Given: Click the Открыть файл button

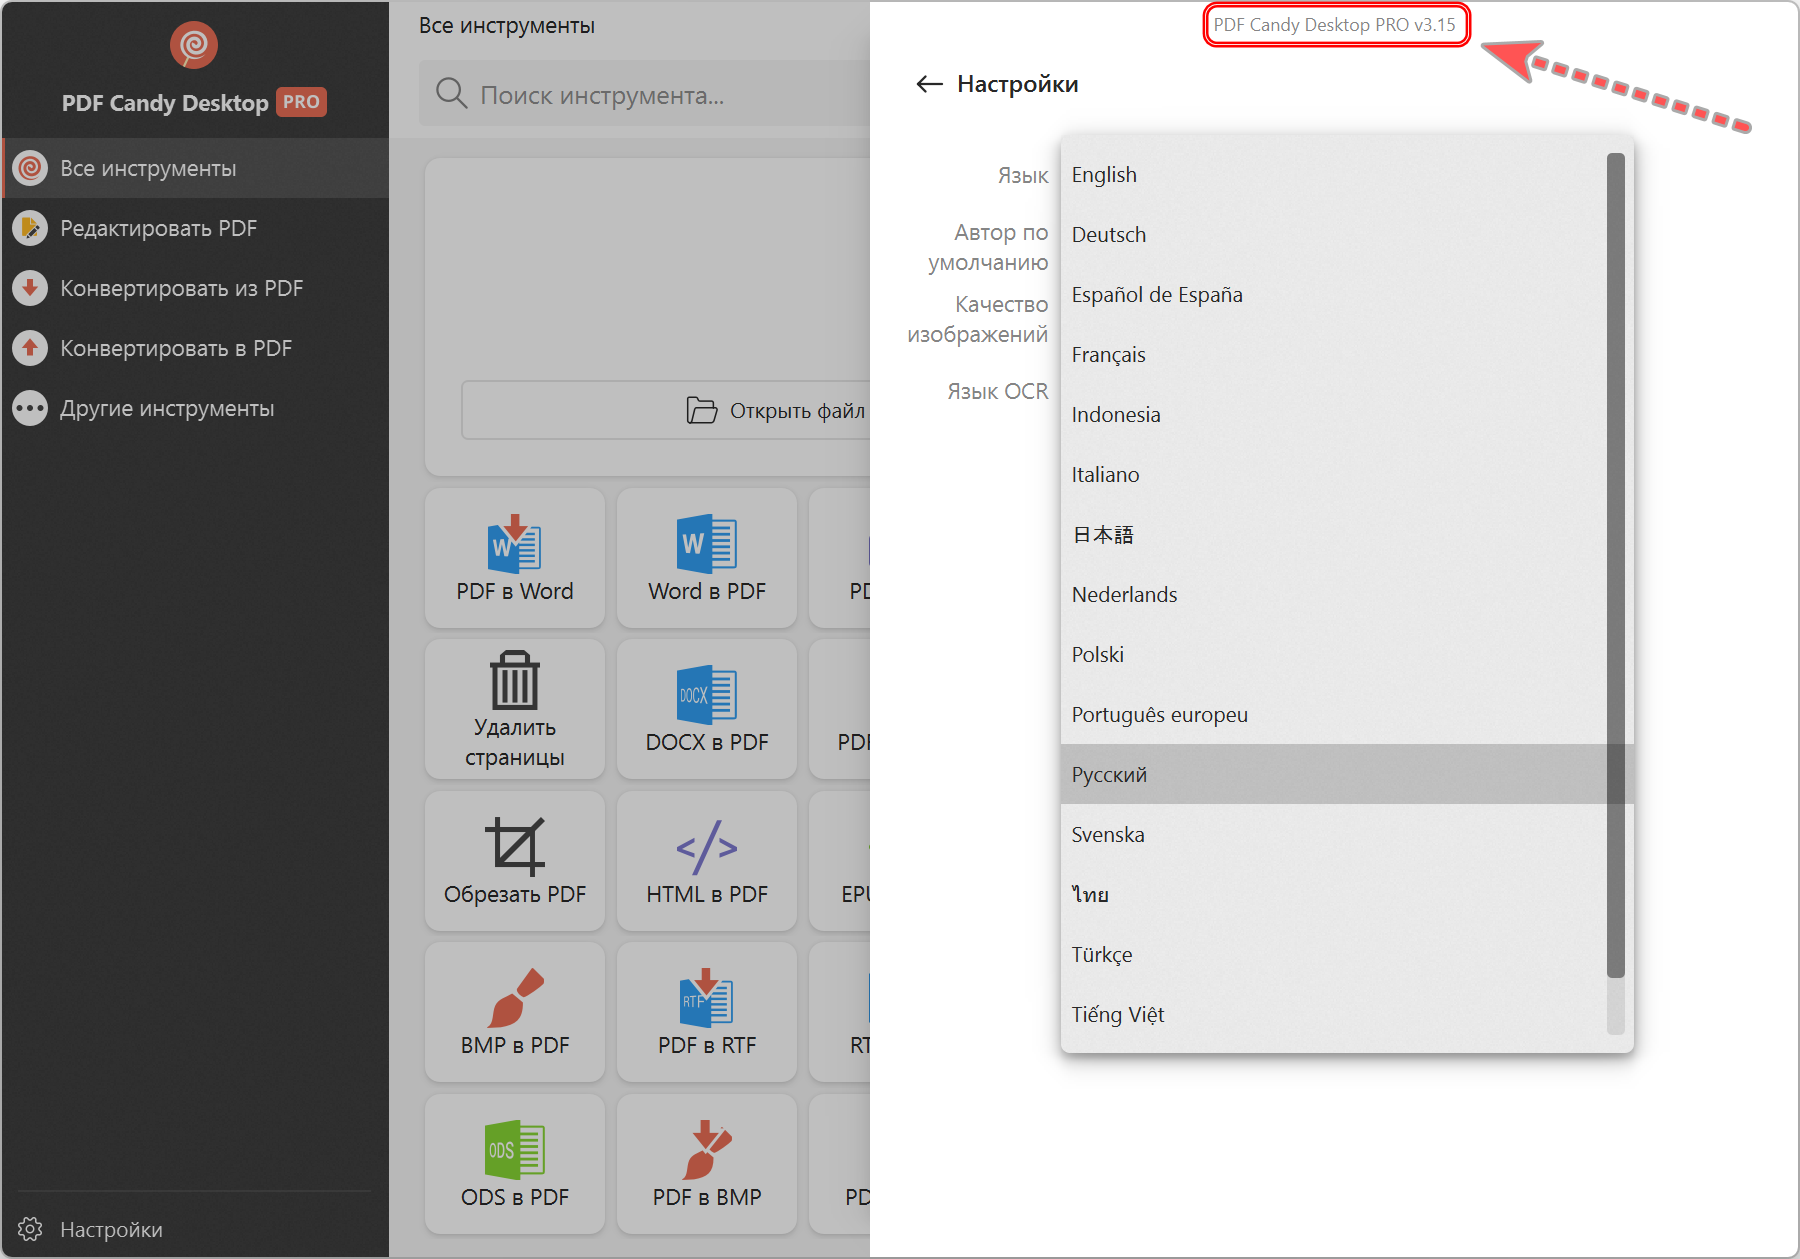Looking at the screenshot, I should [666, 410].
